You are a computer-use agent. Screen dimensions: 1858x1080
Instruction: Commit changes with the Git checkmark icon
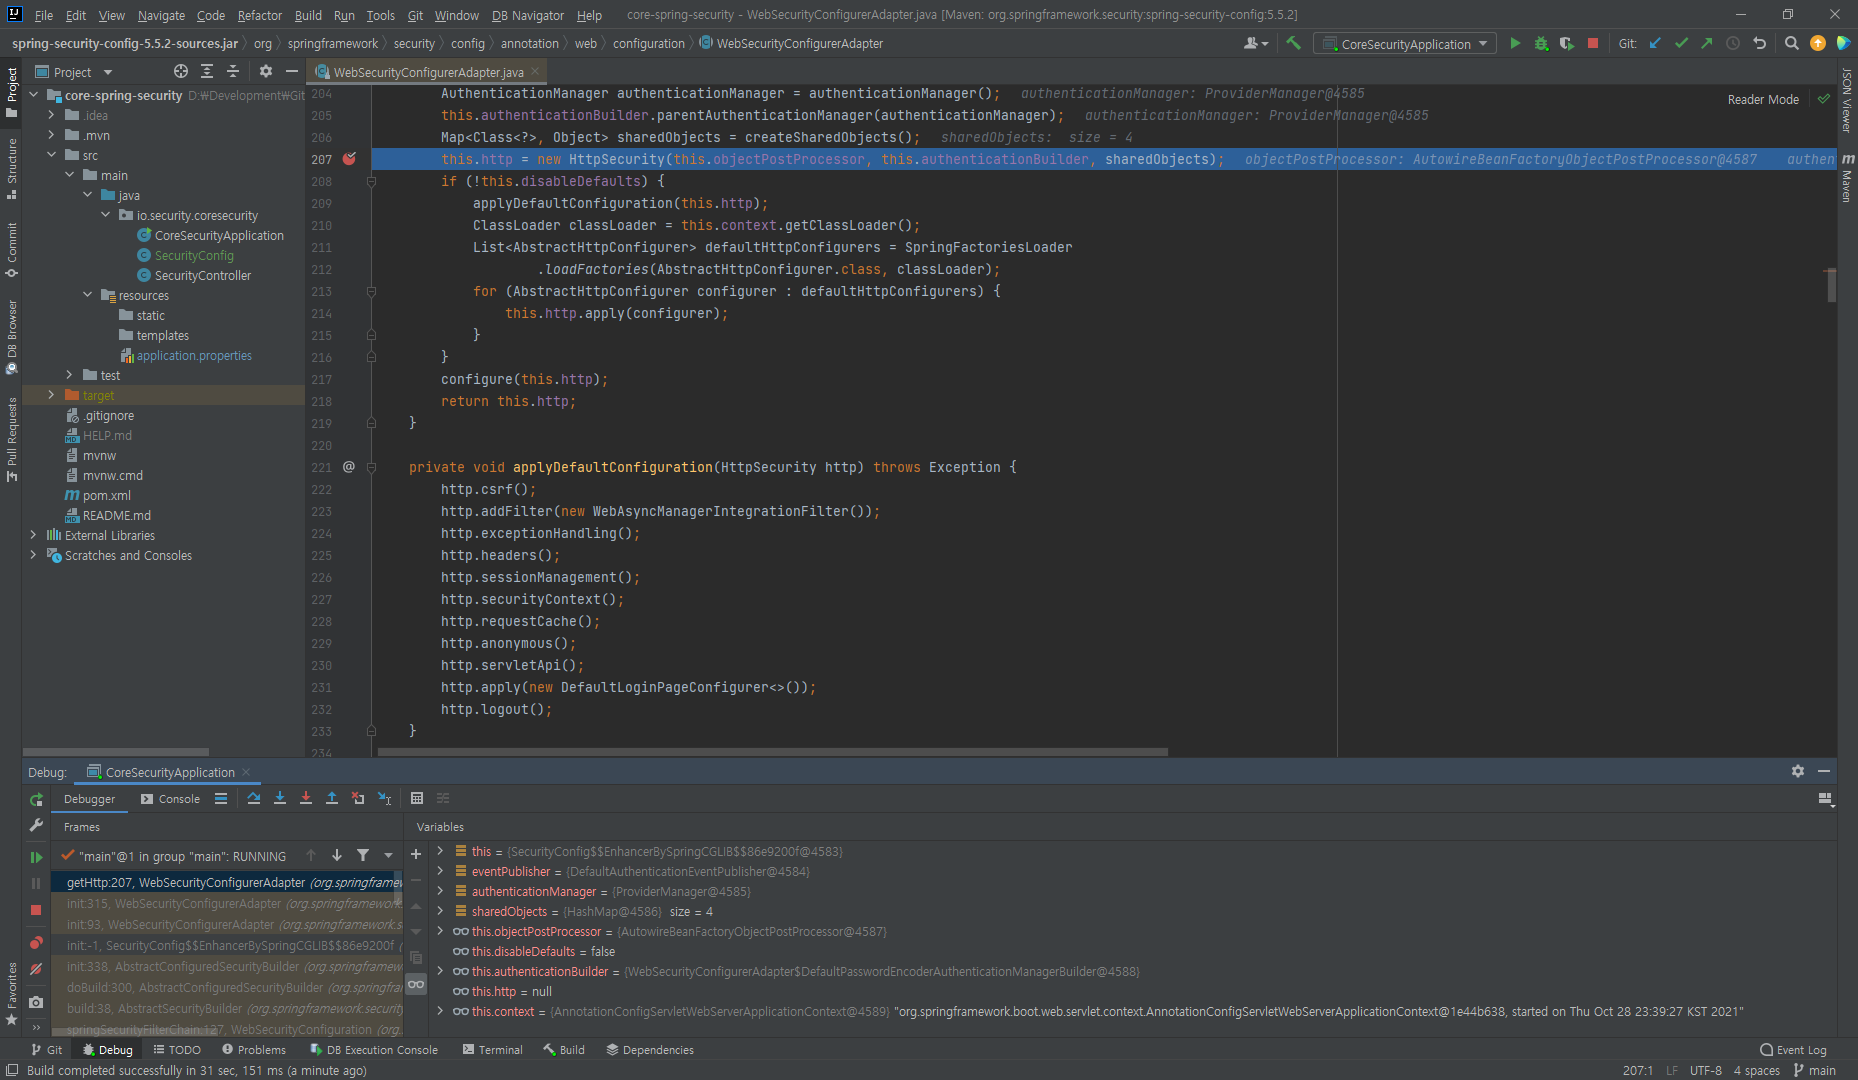(x=1681, y=43)
